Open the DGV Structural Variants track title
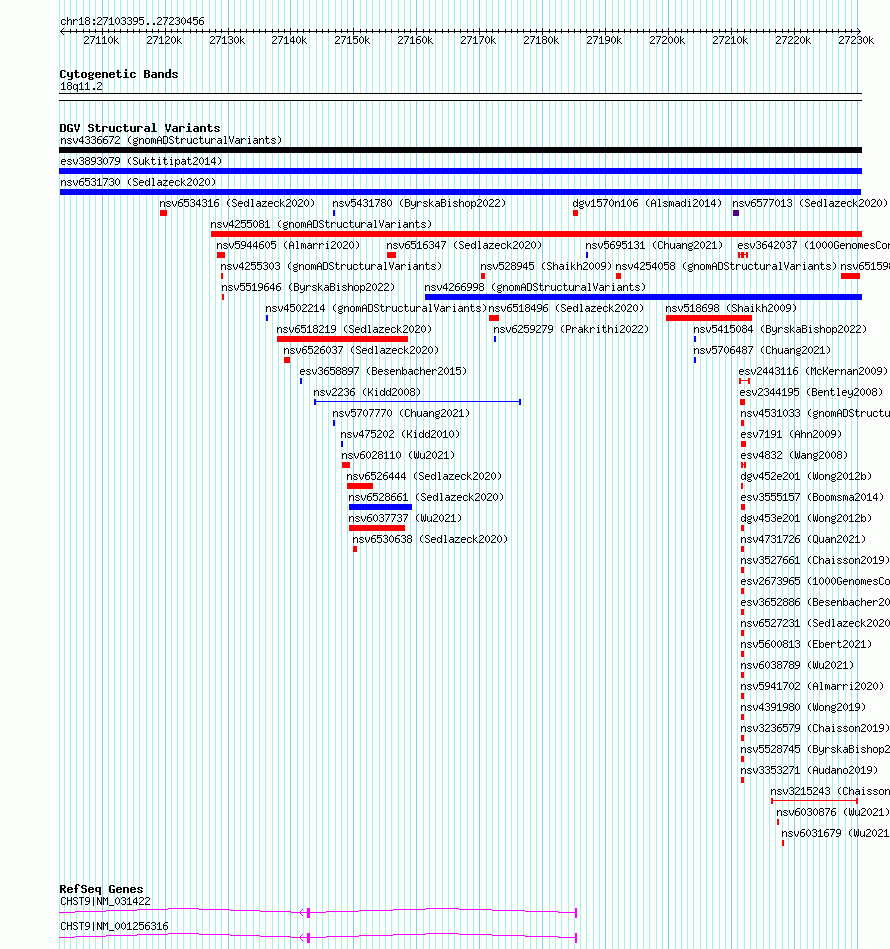890x949 pixels. [140, 128]
